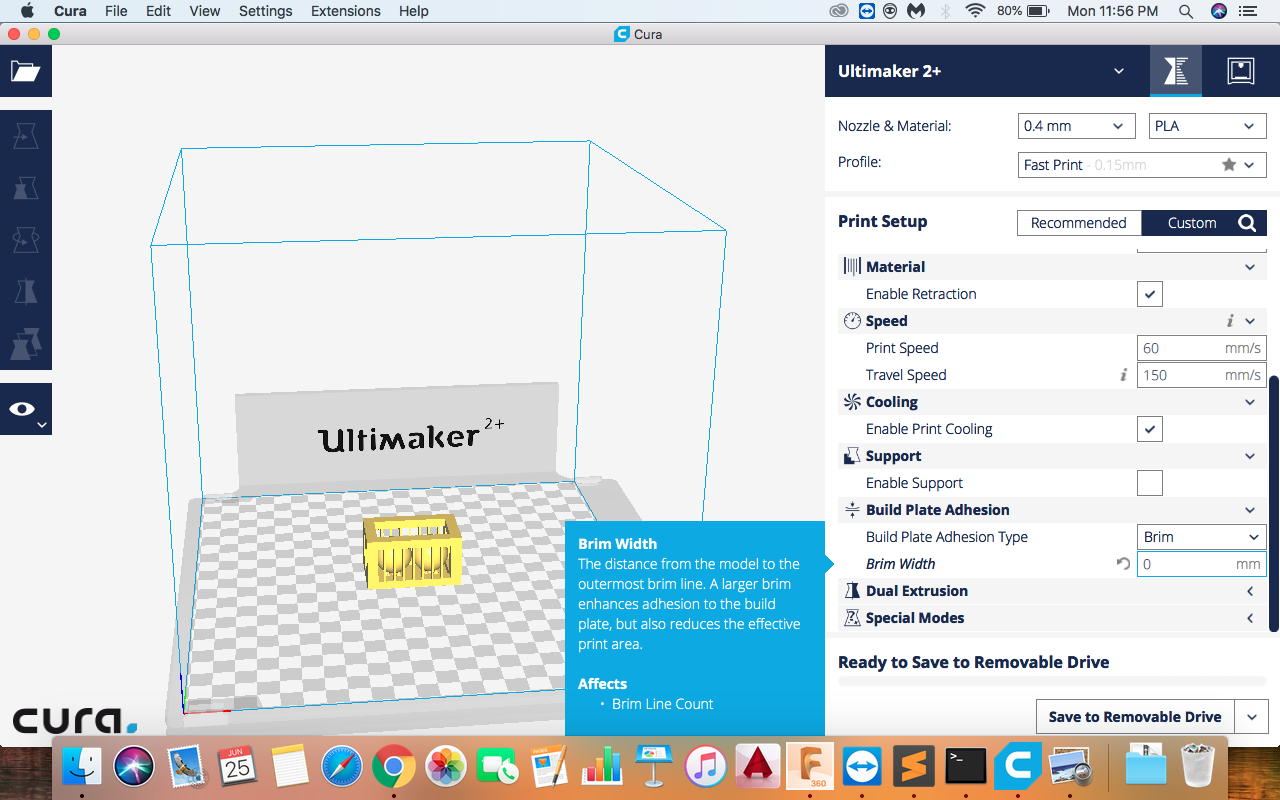Open AutoCAD from the Dock

[758, 767]
